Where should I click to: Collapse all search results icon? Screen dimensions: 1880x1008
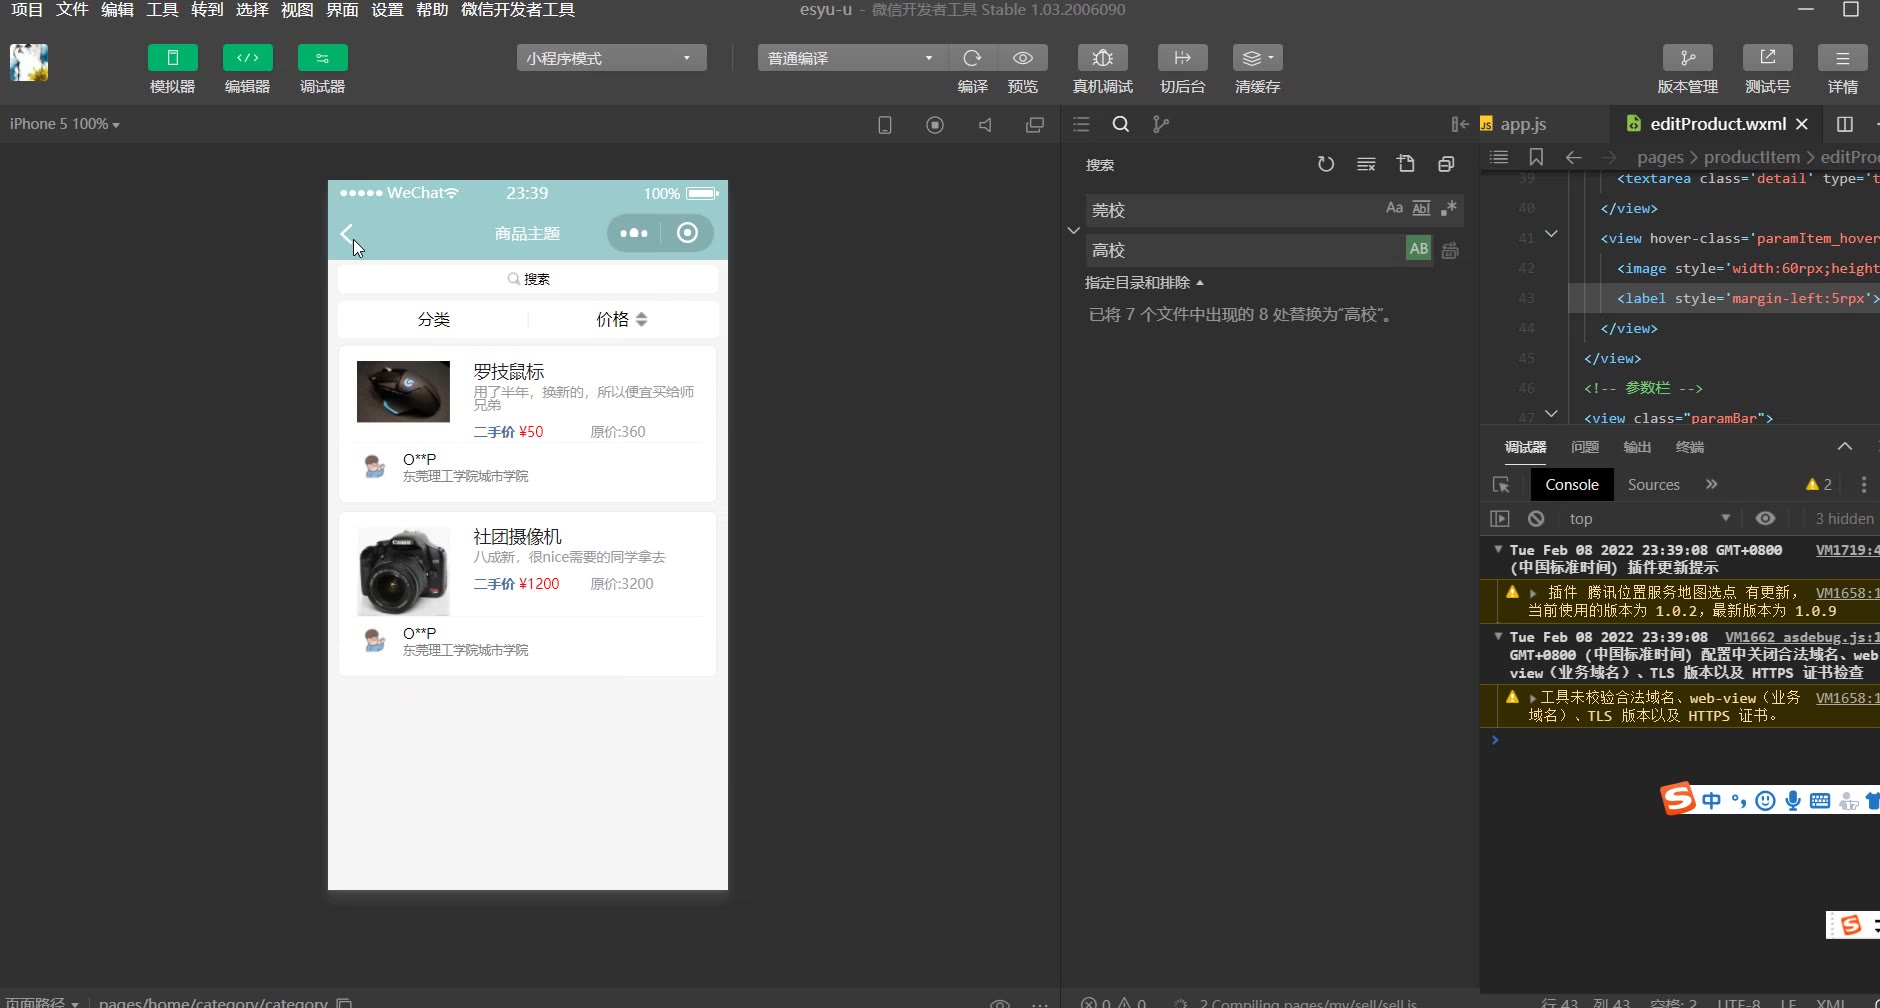pos(1446,164)
